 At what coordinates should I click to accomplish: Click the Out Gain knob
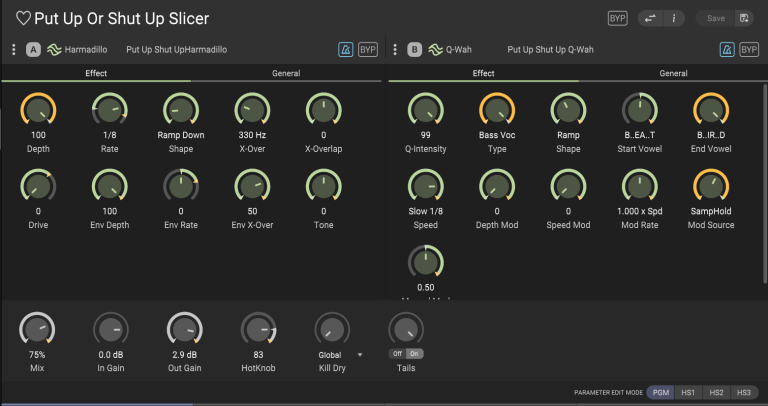pyautogui.click(x=185, y=330)
